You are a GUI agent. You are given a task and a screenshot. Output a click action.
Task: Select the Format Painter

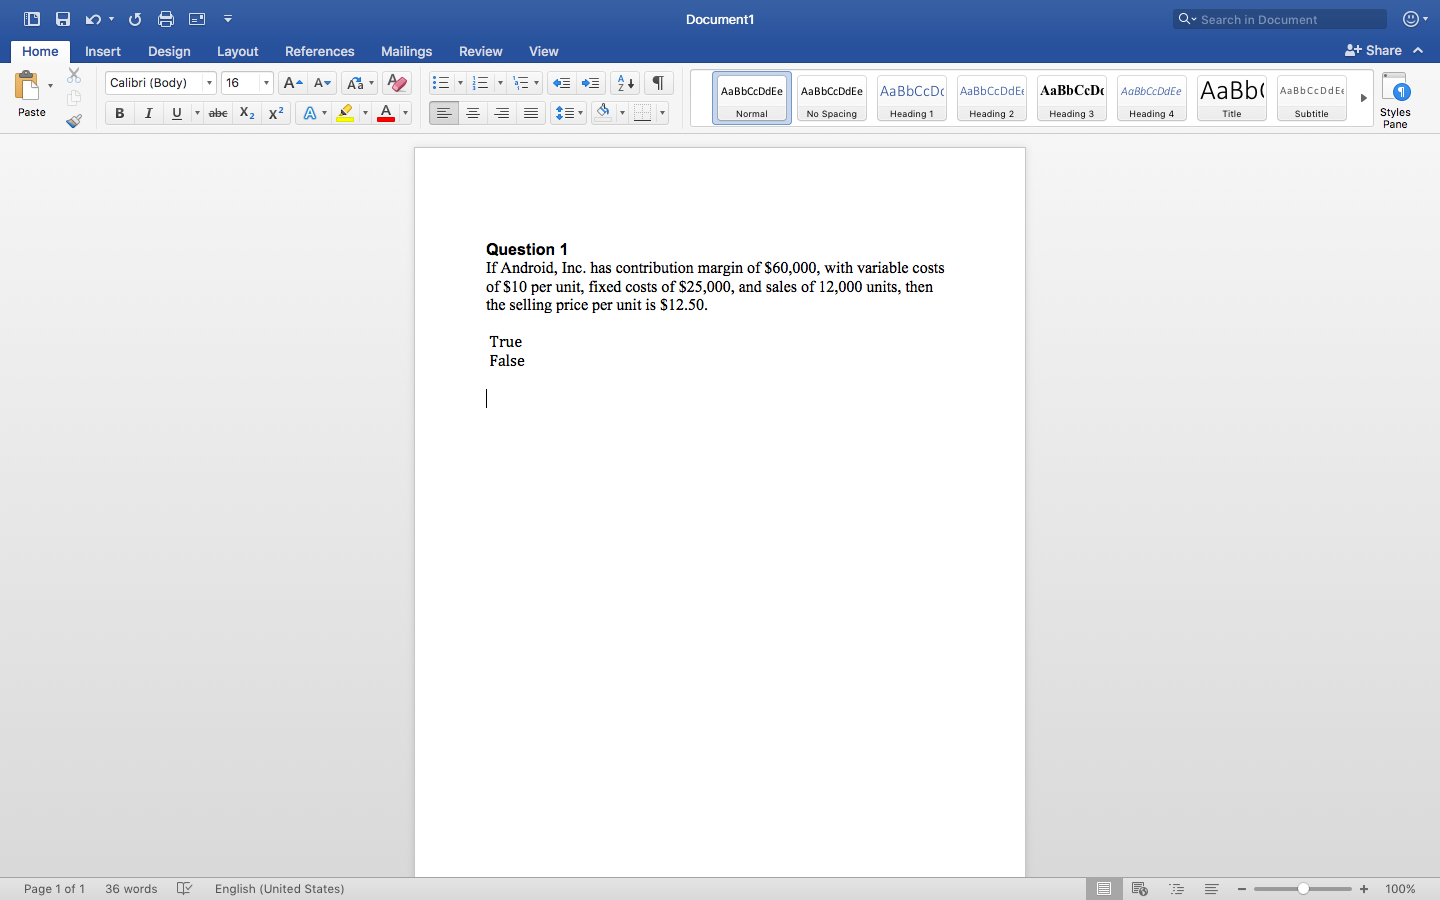pos(73,120)
